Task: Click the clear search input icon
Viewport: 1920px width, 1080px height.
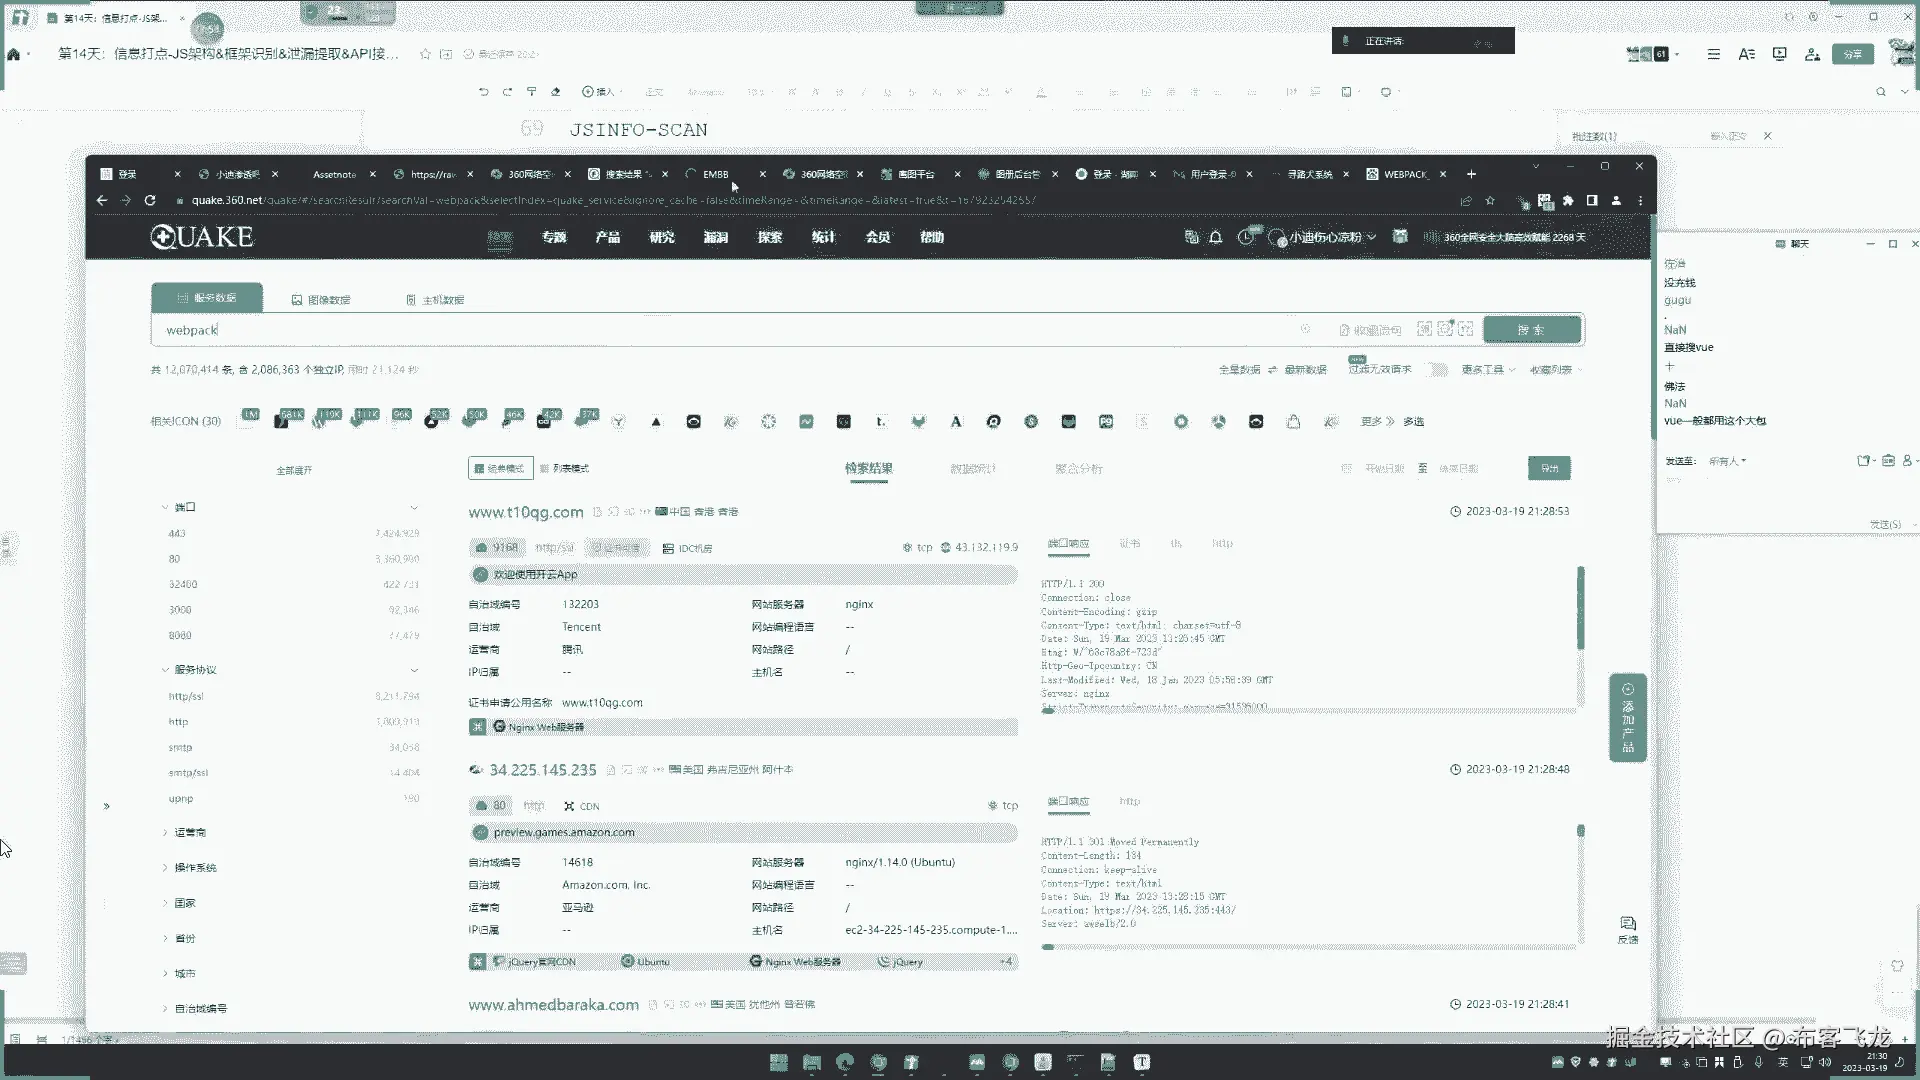Action: tap(1305, 330)
